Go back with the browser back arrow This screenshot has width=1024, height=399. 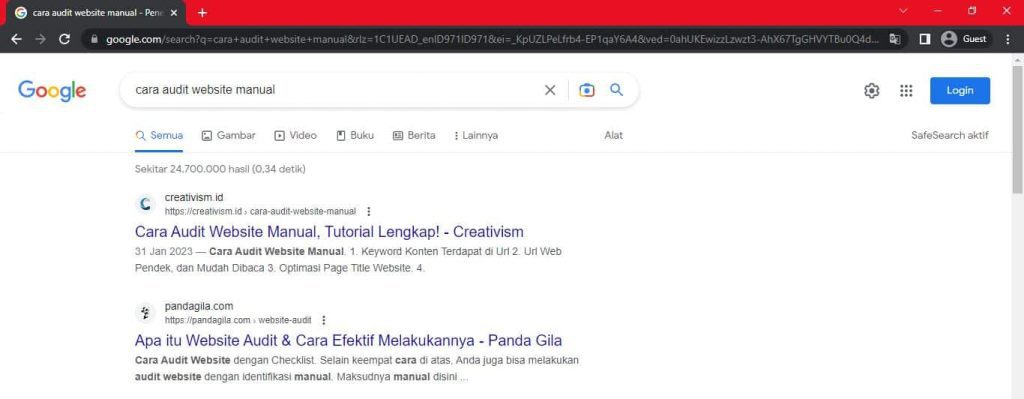(16, 39)
